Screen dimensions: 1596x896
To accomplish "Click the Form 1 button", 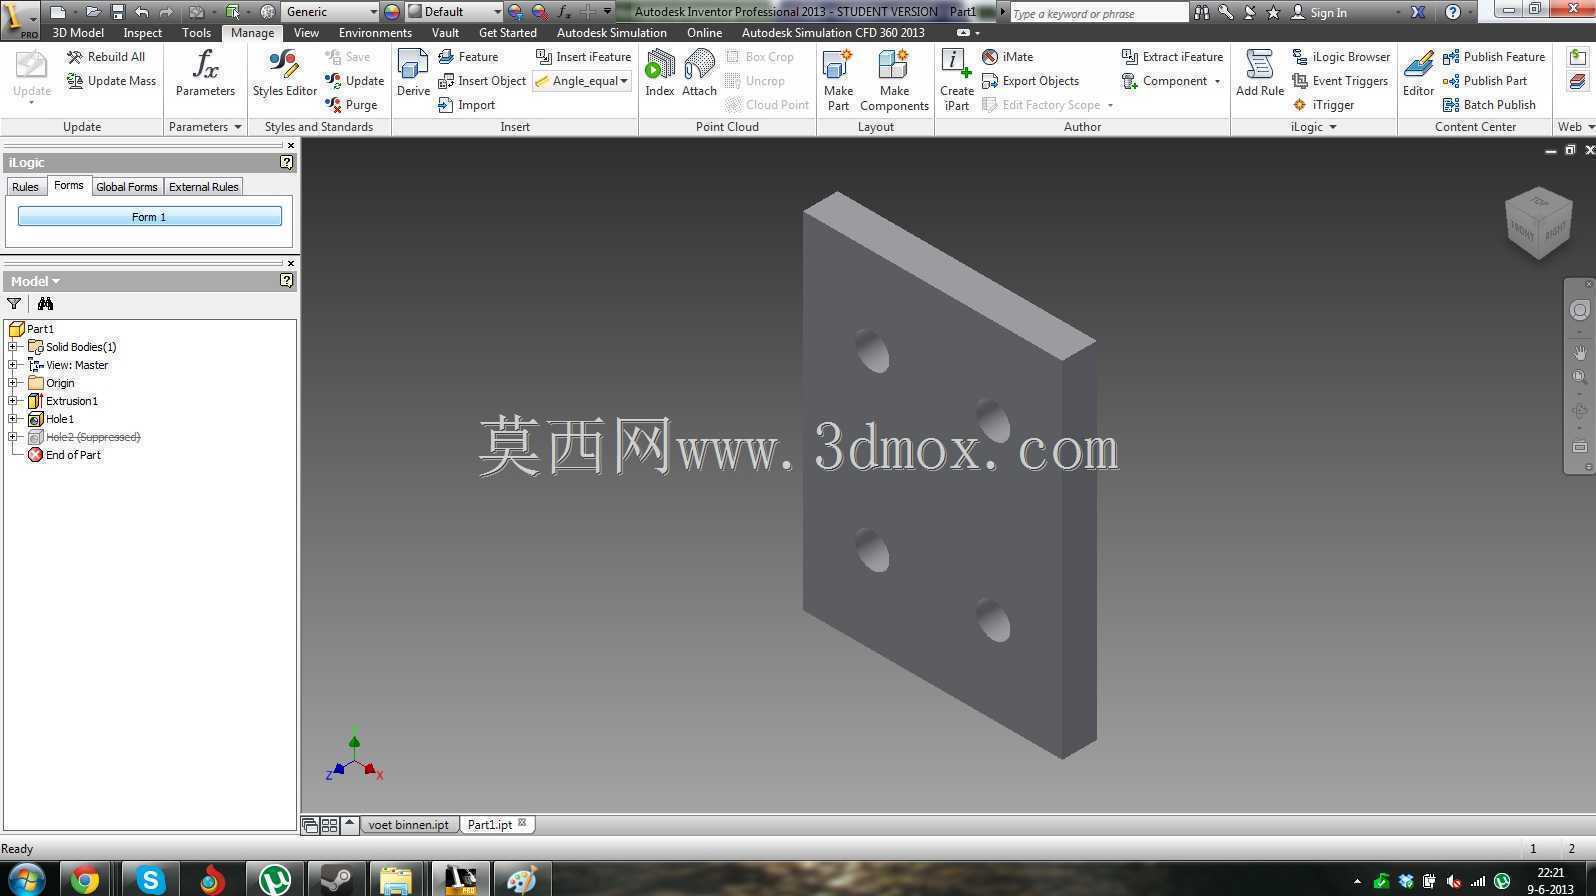I will point(149,216).
